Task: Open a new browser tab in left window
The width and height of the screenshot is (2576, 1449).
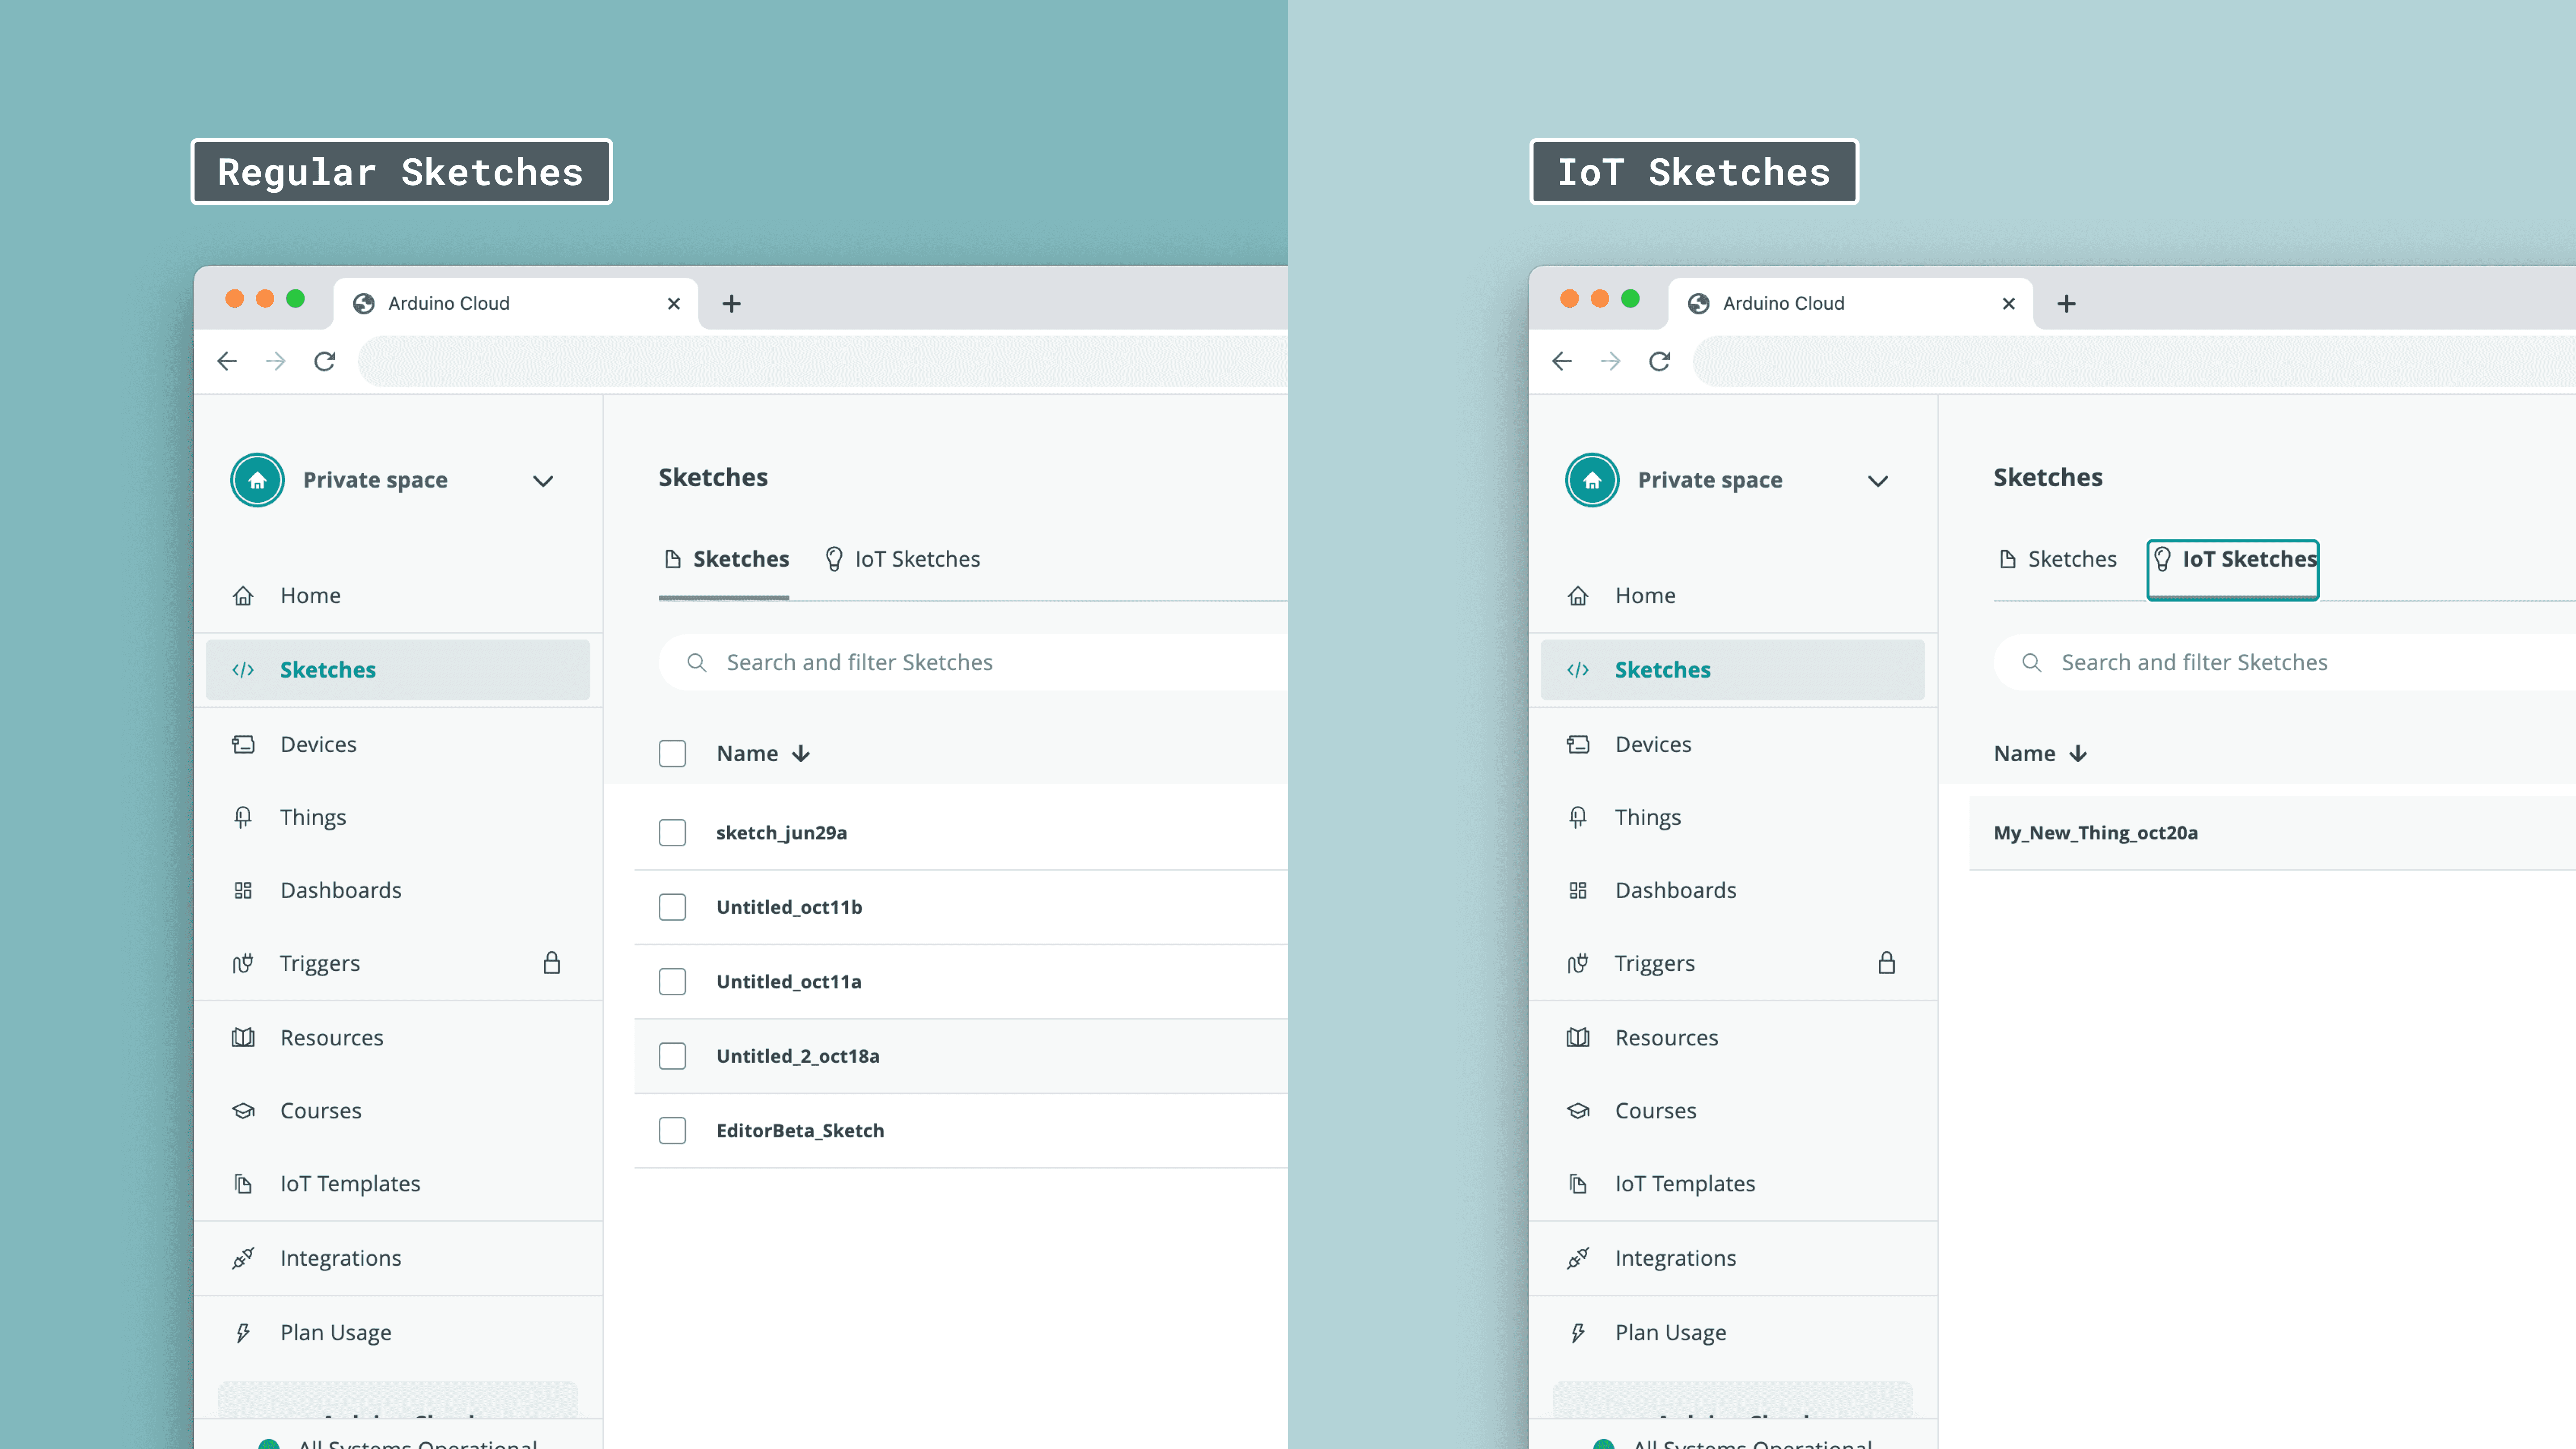Action: 731,304
